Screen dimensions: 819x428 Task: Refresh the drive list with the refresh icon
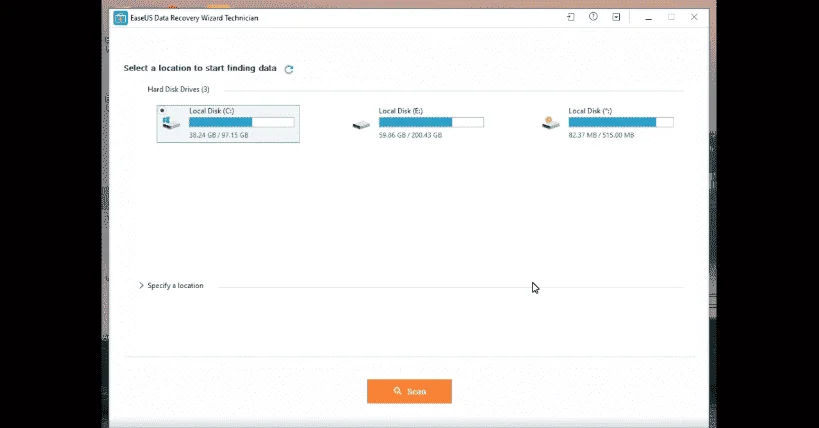point(289,69)
